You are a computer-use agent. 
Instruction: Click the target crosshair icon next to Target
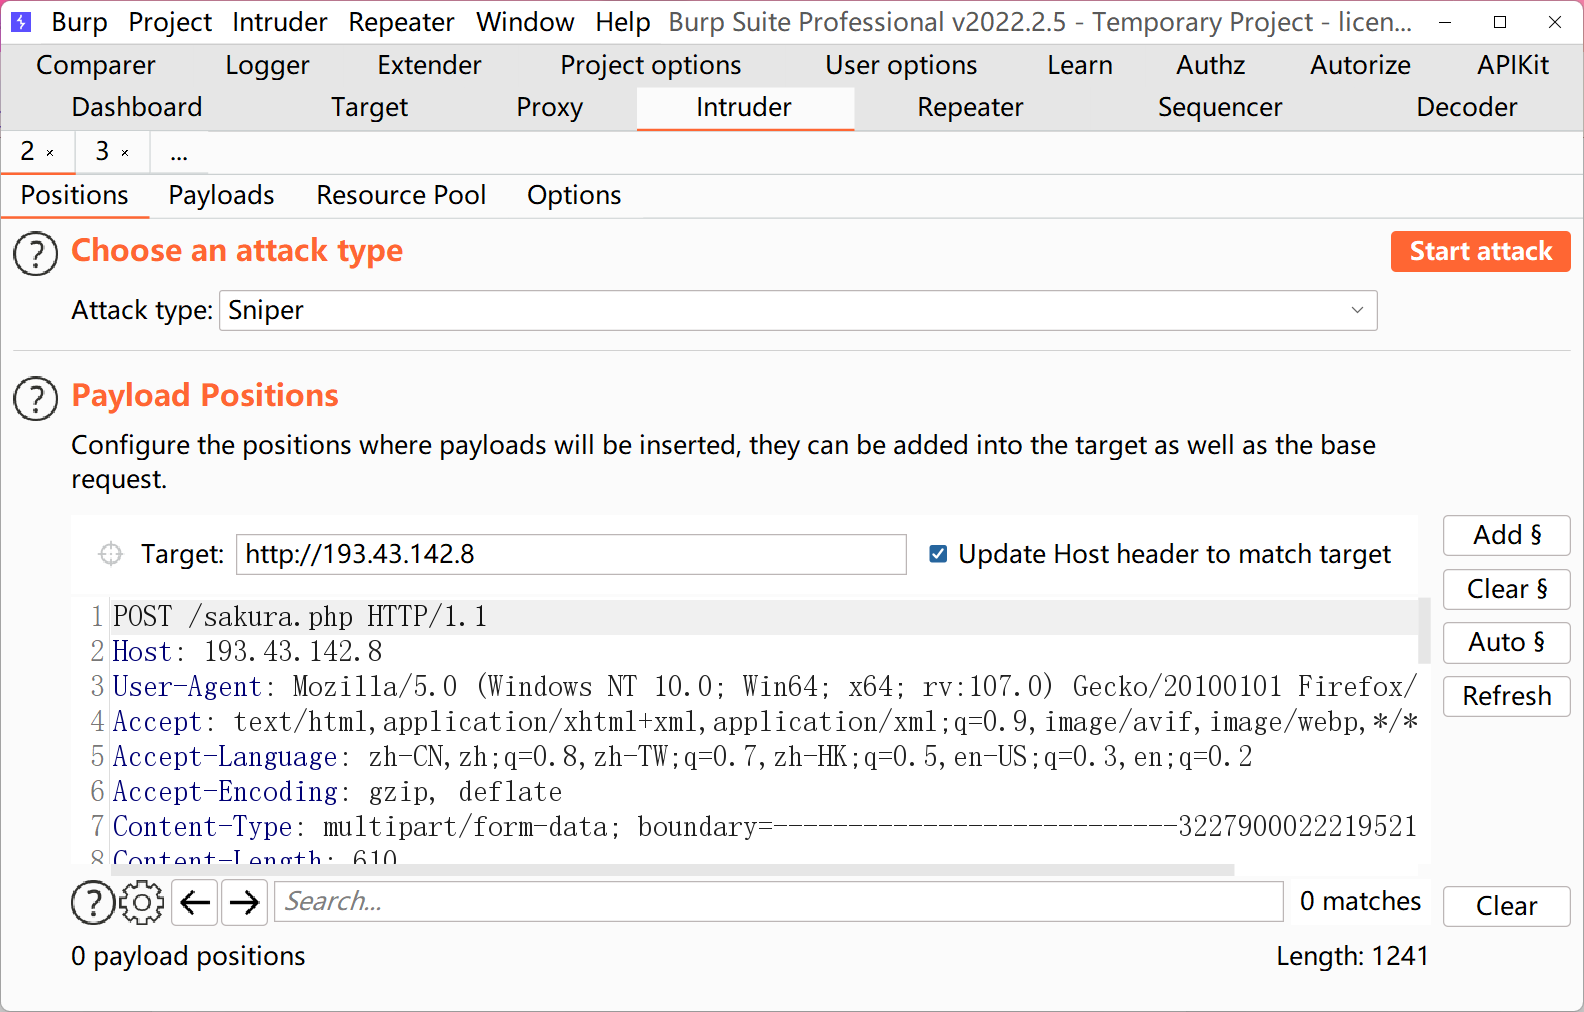[x=110, y=554]
